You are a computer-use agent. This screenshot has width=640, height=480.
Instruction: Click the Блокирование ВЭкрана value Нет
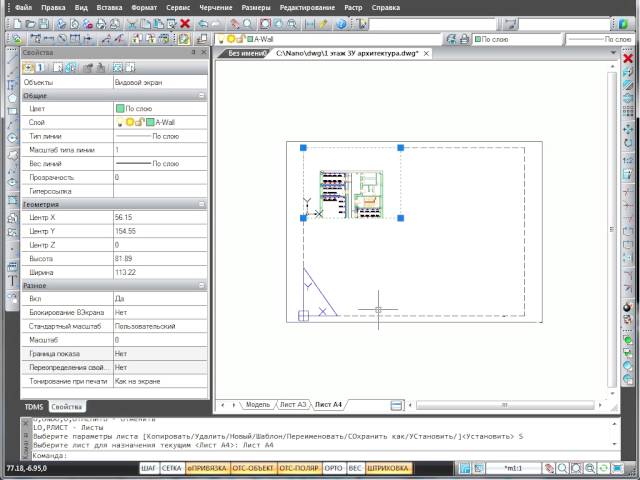pyautogui.click(x=160, y=313)
